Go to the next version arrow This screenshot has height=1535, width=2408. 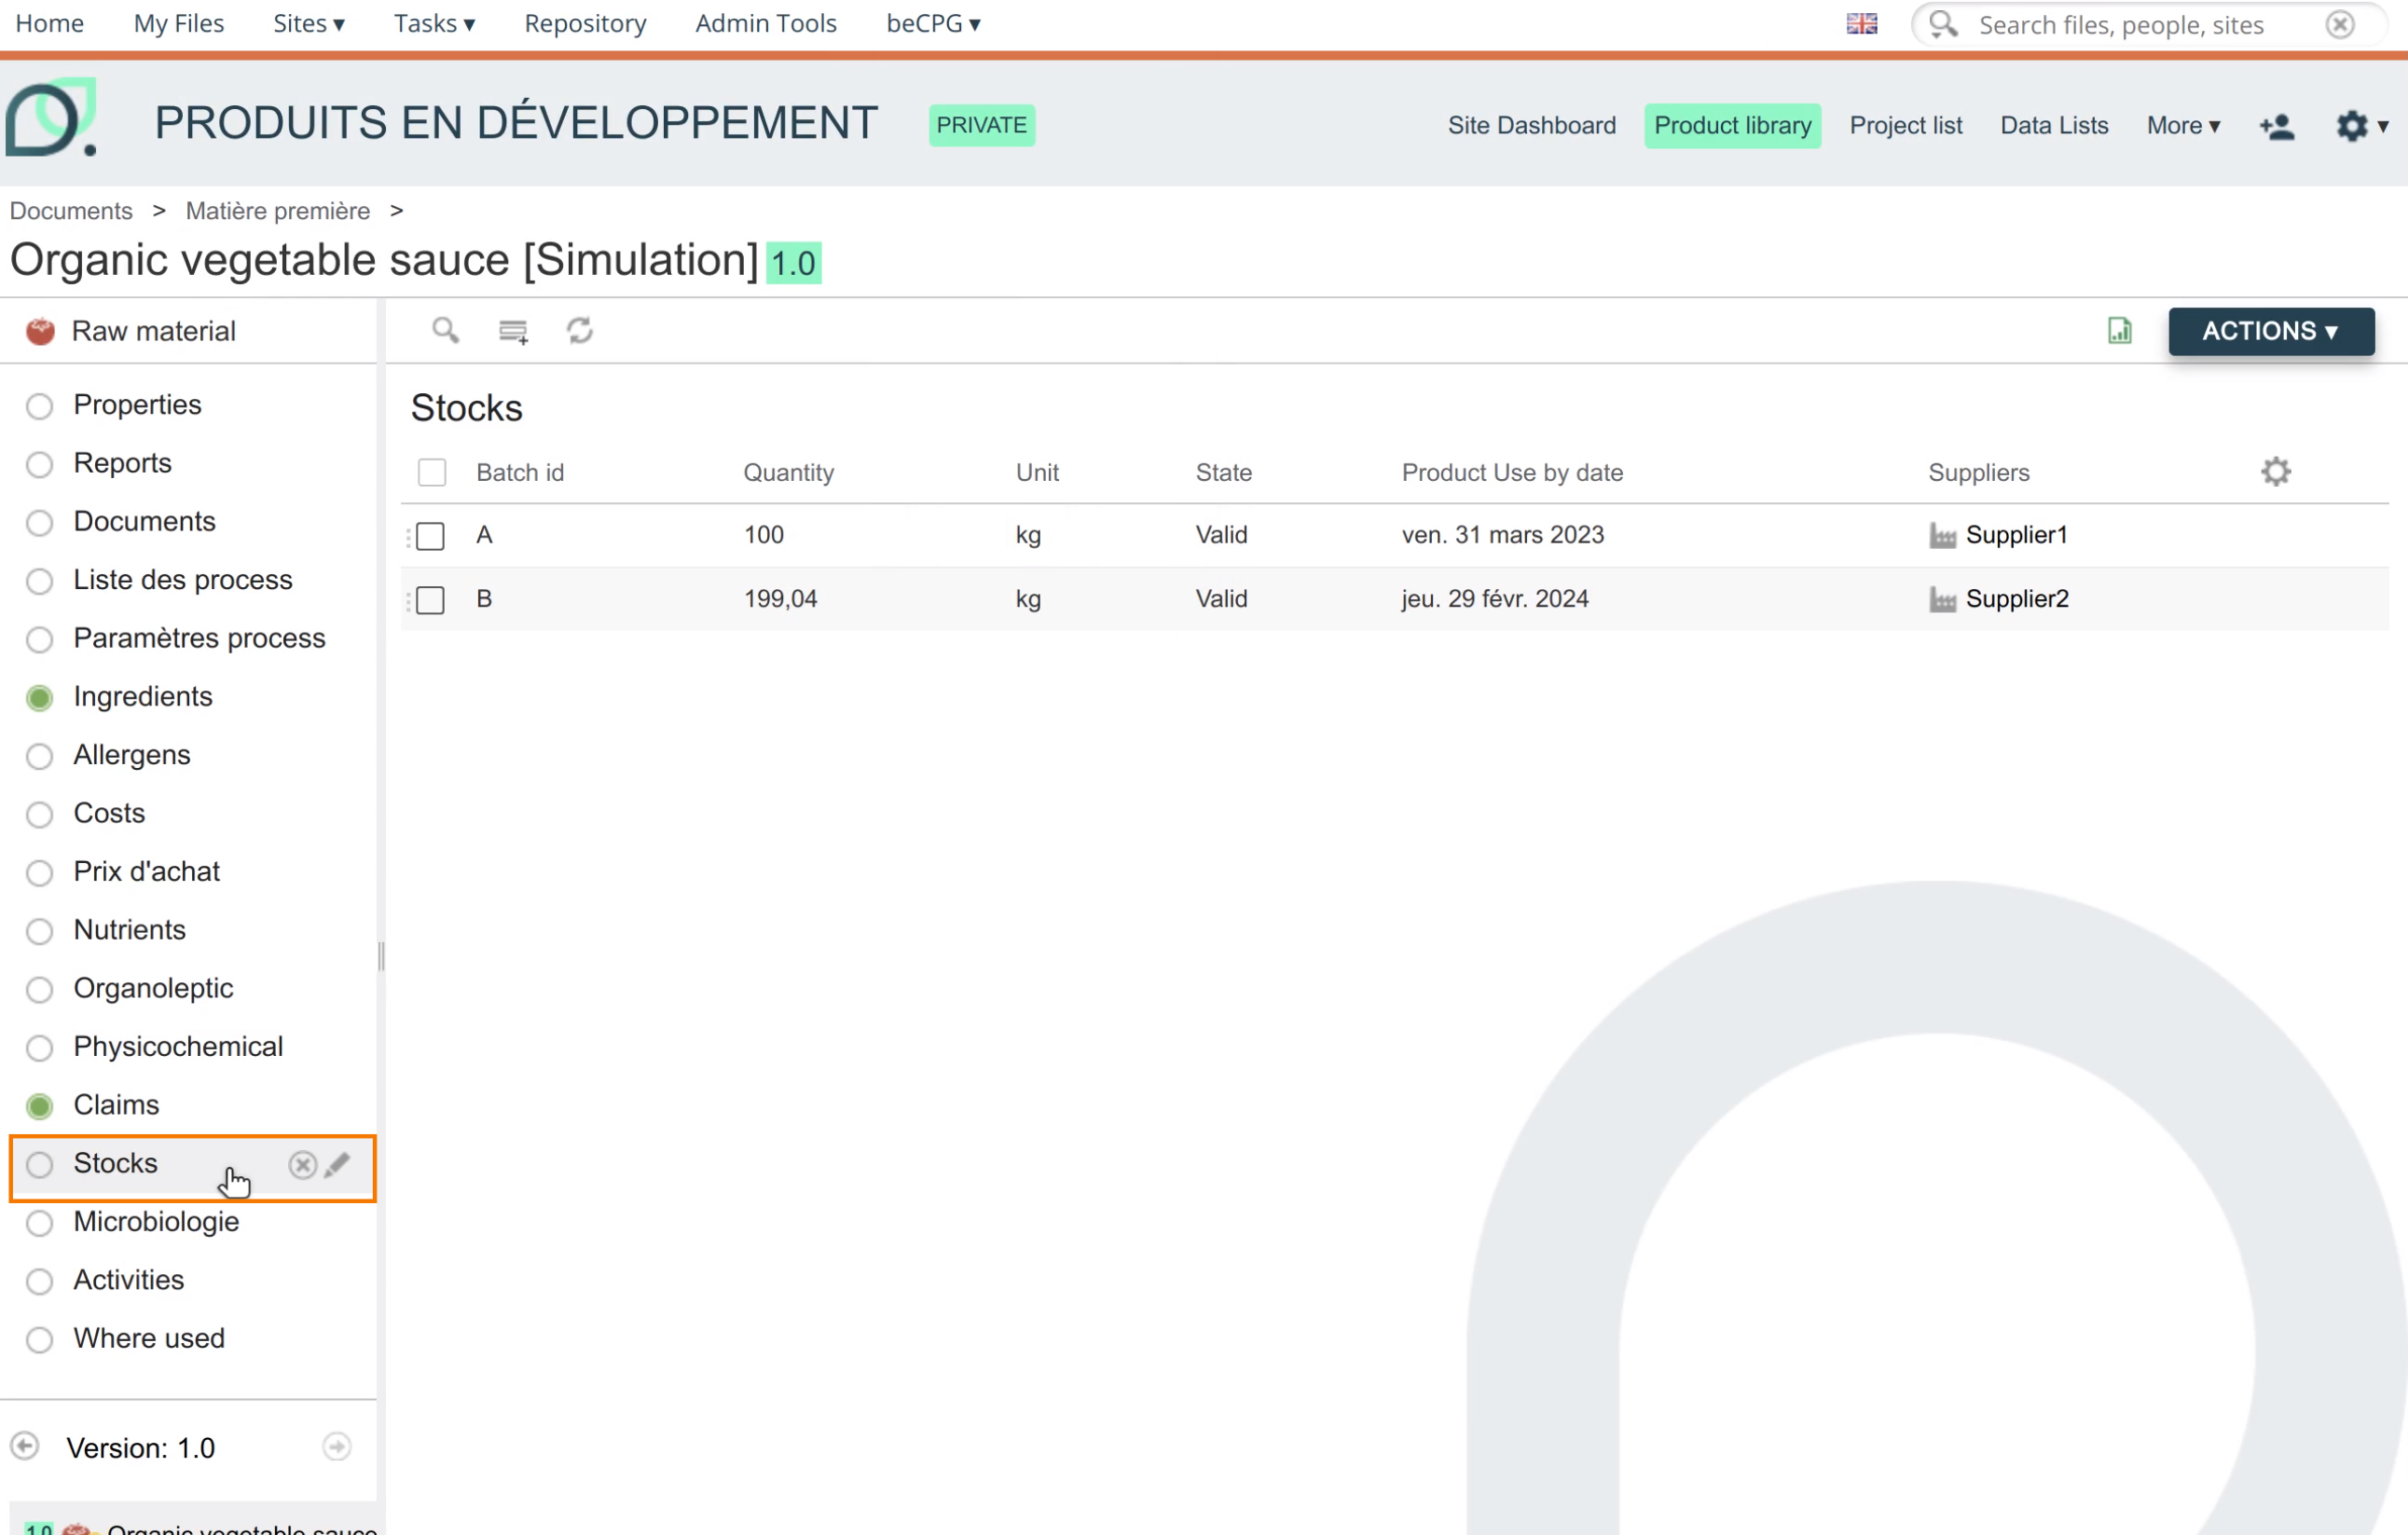pyautogui.click(x=337, y=1446)
